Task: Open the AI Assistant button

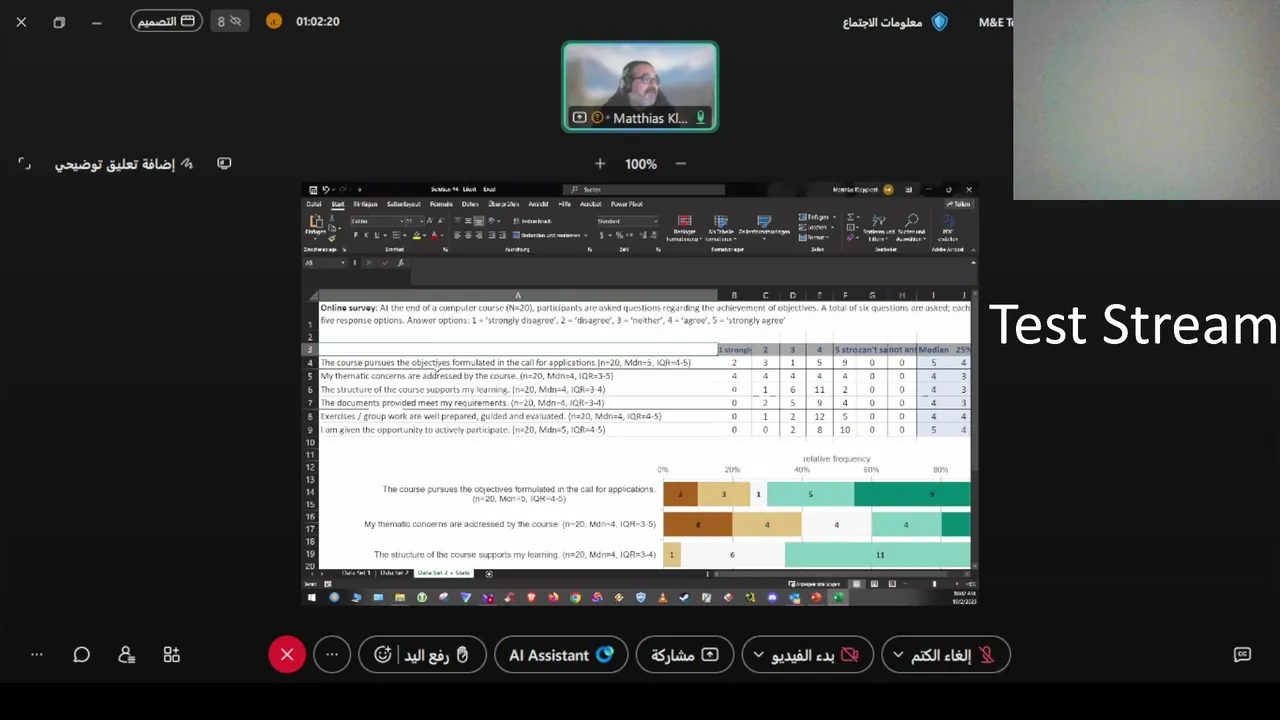Action: pyautogui.click(x=561, y=654)
